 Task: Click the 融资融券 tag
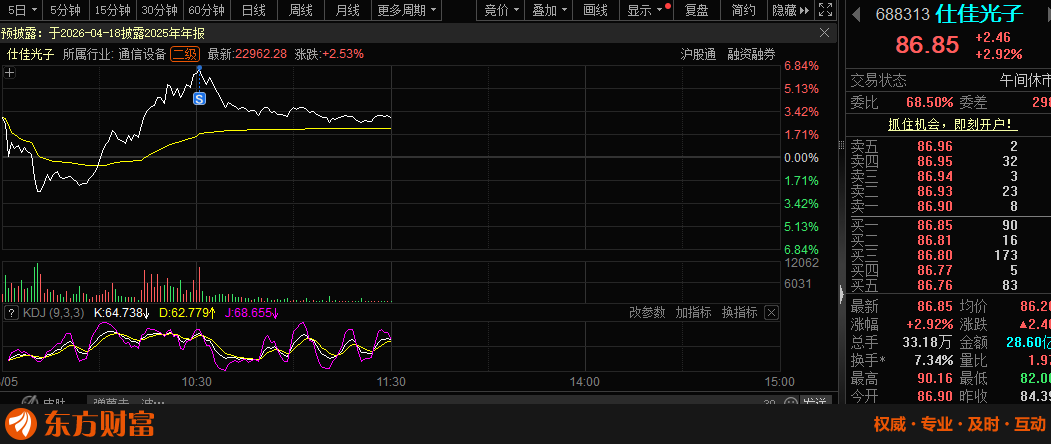coord(751,54)
